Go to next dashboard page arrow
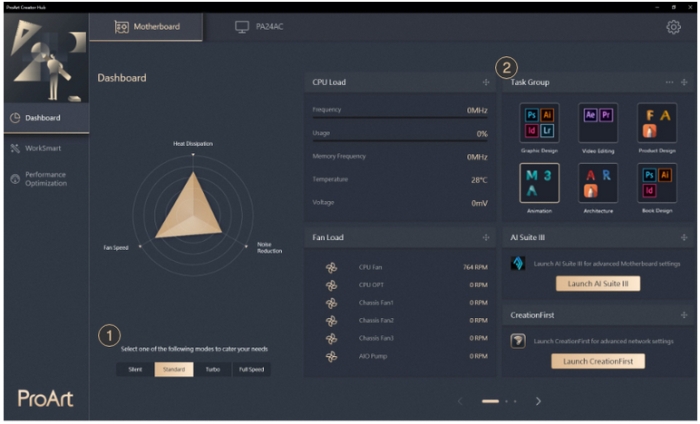700x424 pixels. 538,401
